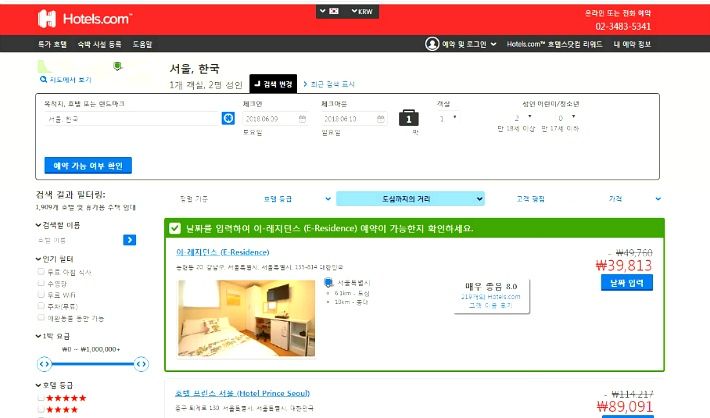
Task: Enable pets allowed filter checkbox
Action: pos(41,317)
